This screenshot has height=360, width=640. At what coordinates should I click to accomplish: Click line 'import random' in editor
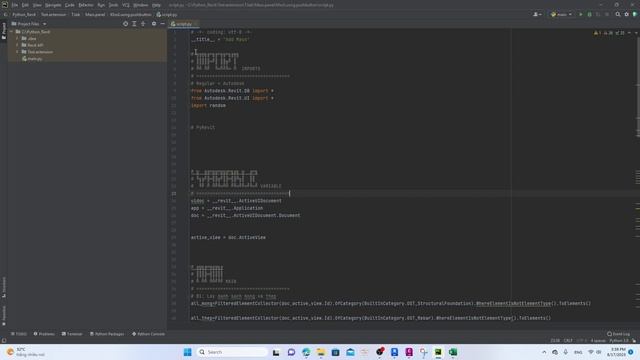tap(208, 106)
